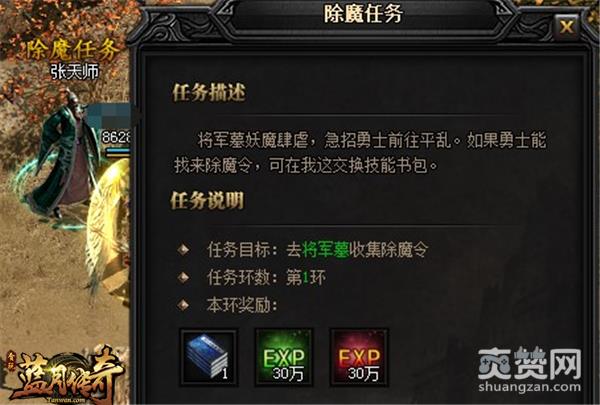Click the 张天师 NPC name label
The width and height of the screenshot is (600, 405).
pyautogui.click(x=75, y=71)
